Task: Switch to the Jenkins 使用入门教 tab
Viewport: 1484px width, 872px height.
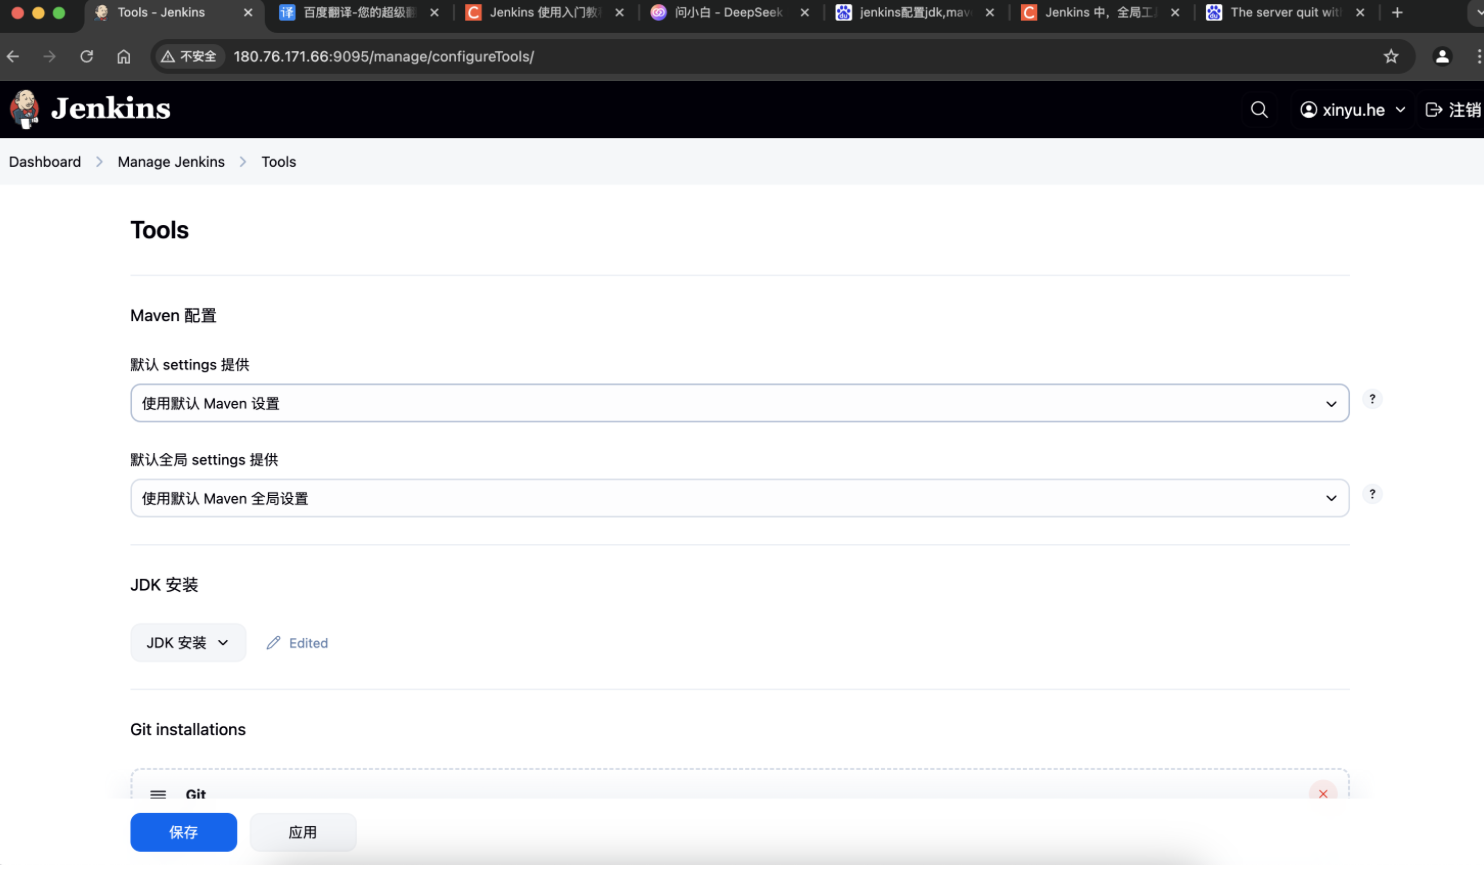Action: coord(544,13)
